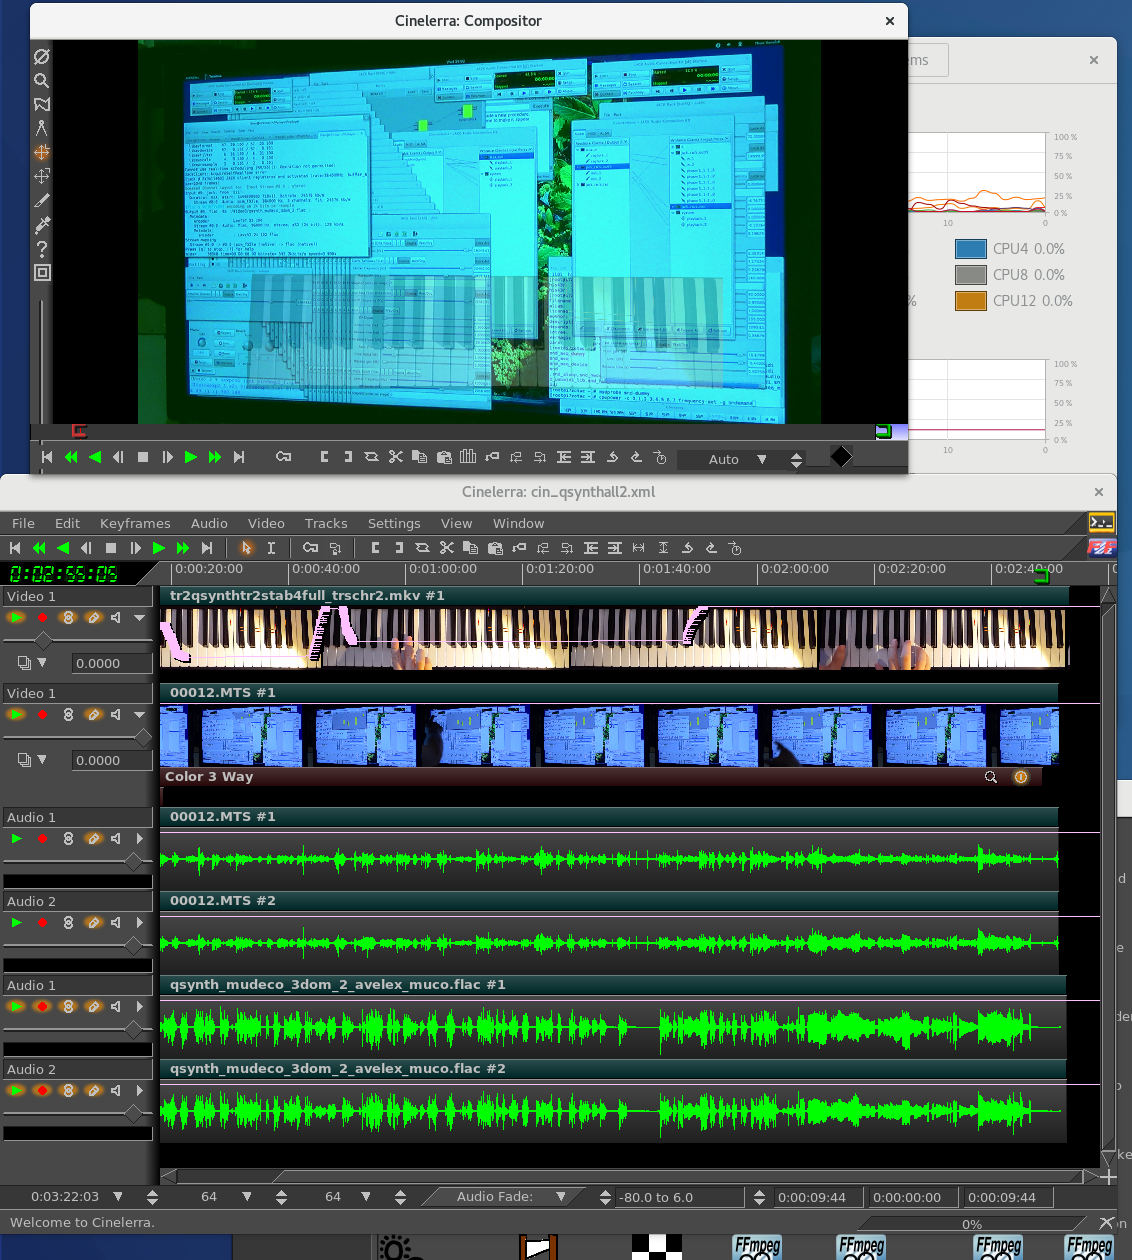This screenshot has width=1132, height=1260.
Task: Toggle mute on the Audio 1 00012.MTS track
Action: coord(116,839)
